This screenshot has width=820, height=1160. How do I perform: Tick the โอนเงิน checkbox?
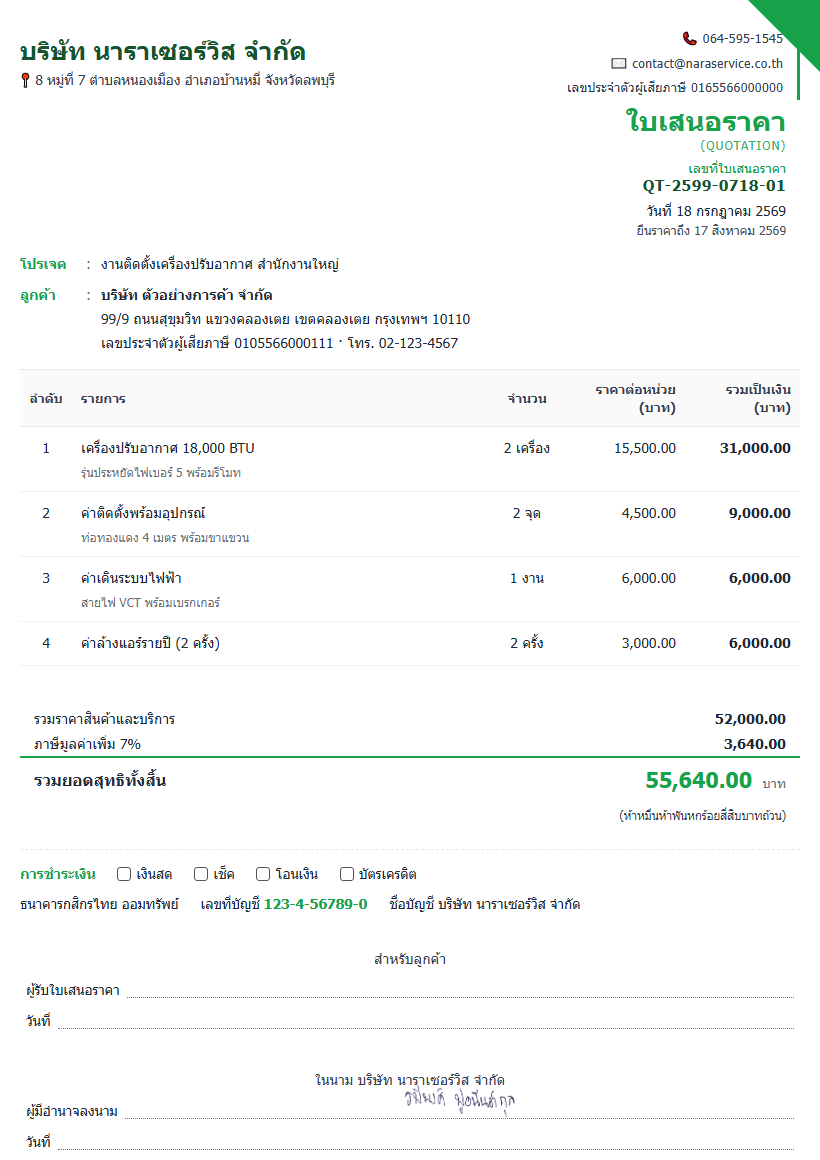point(263,874)
